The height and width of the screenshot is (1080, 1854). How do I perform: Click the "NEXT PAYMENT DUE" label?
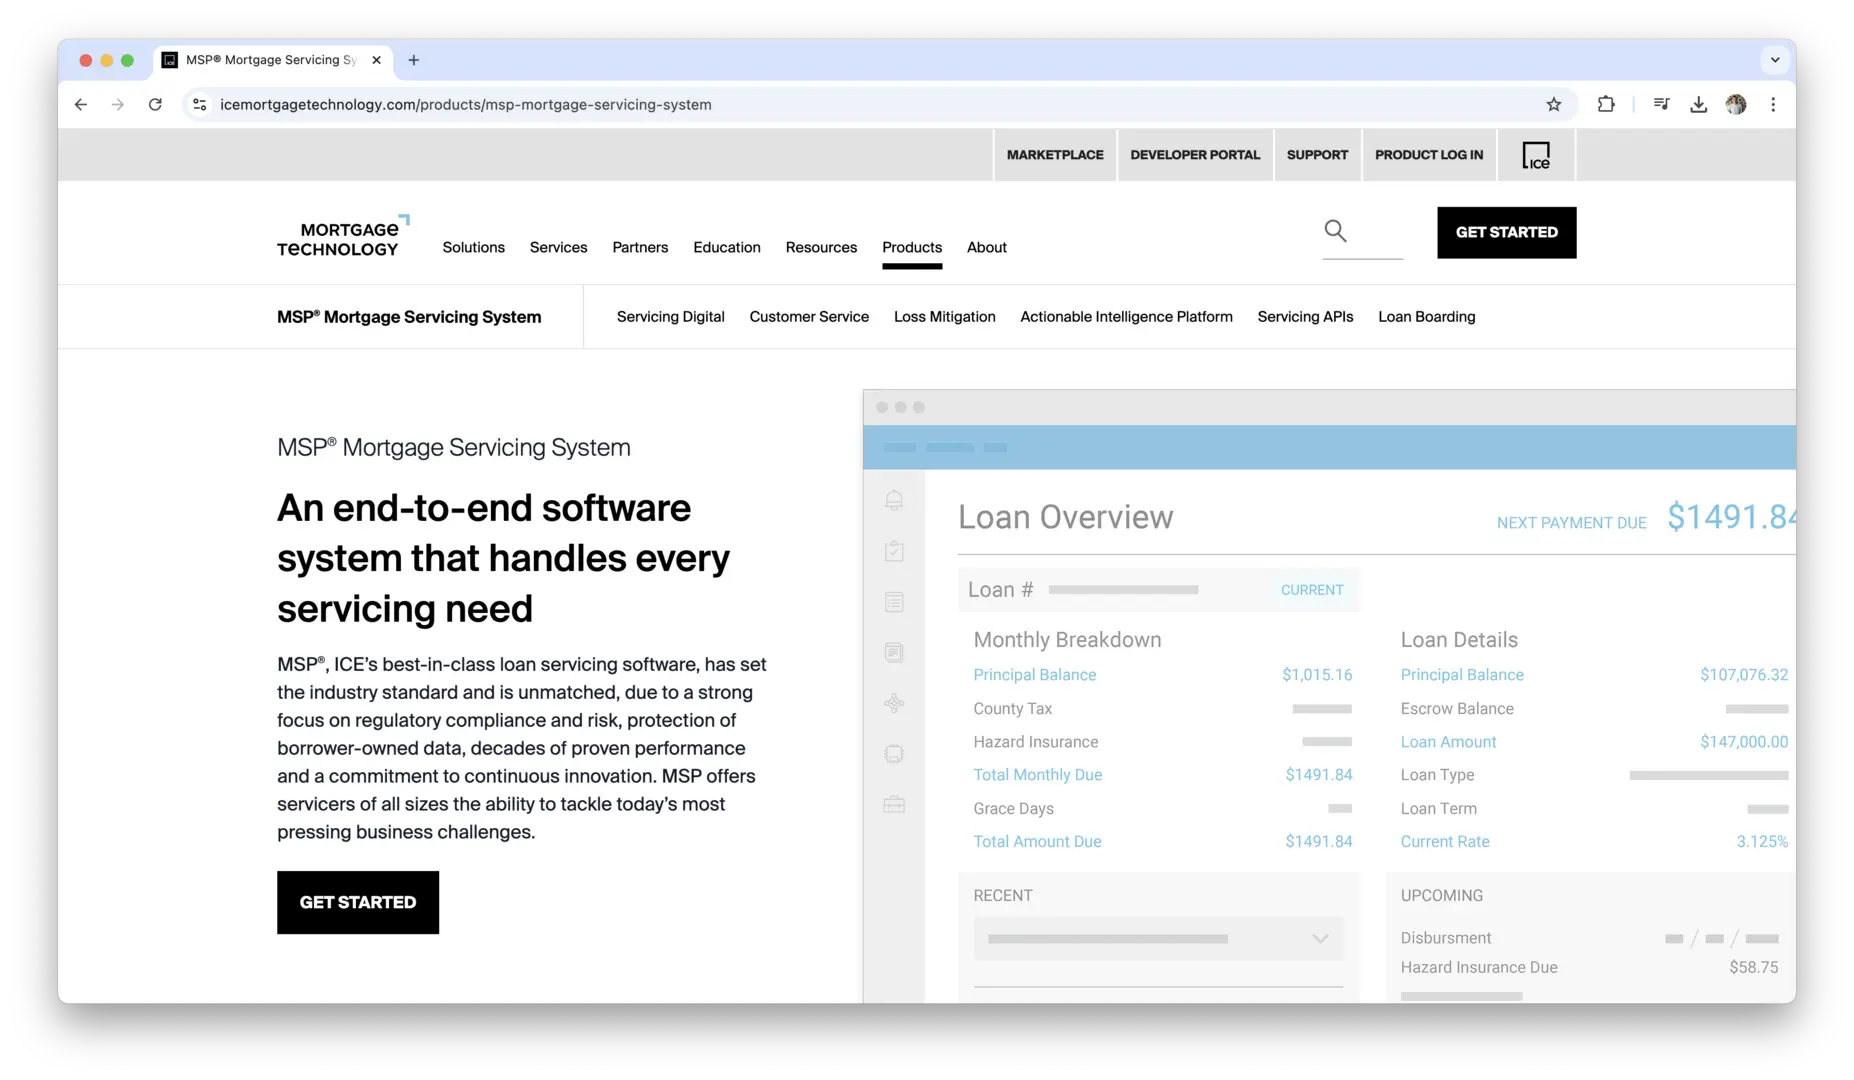(1572, 523)
